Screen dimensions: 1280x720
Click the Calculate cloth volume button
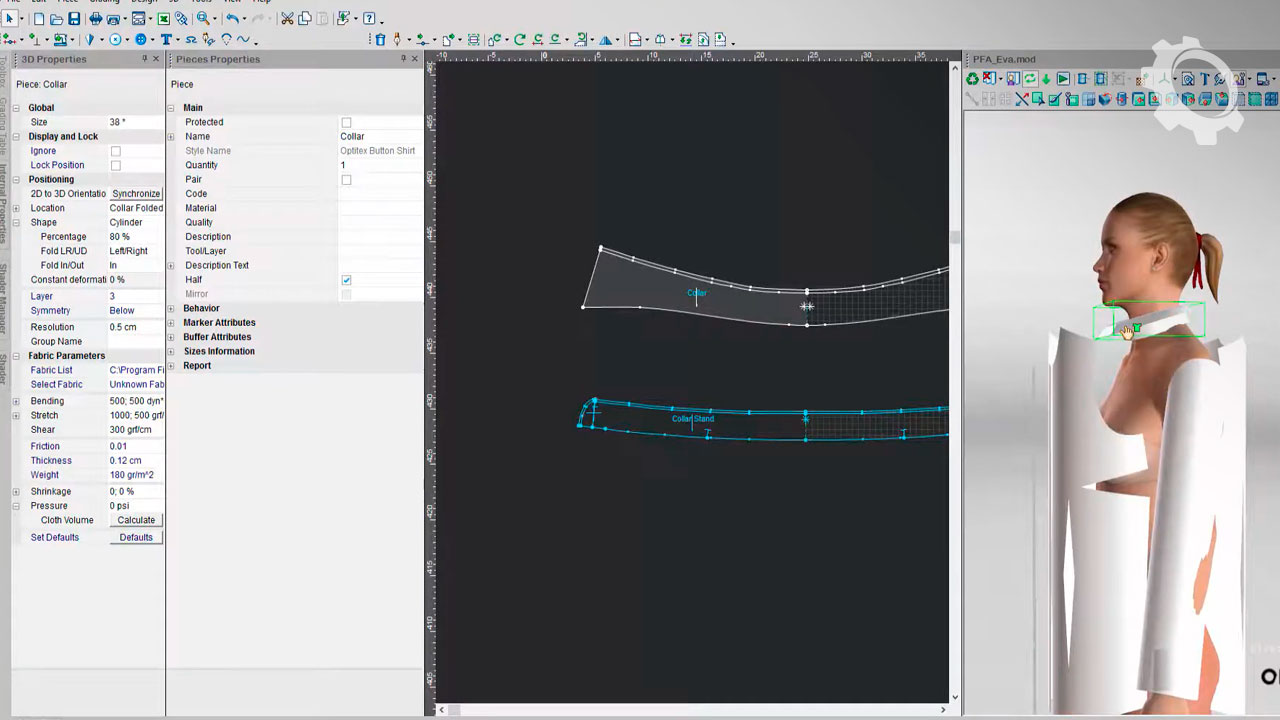[x=136, y=521]
